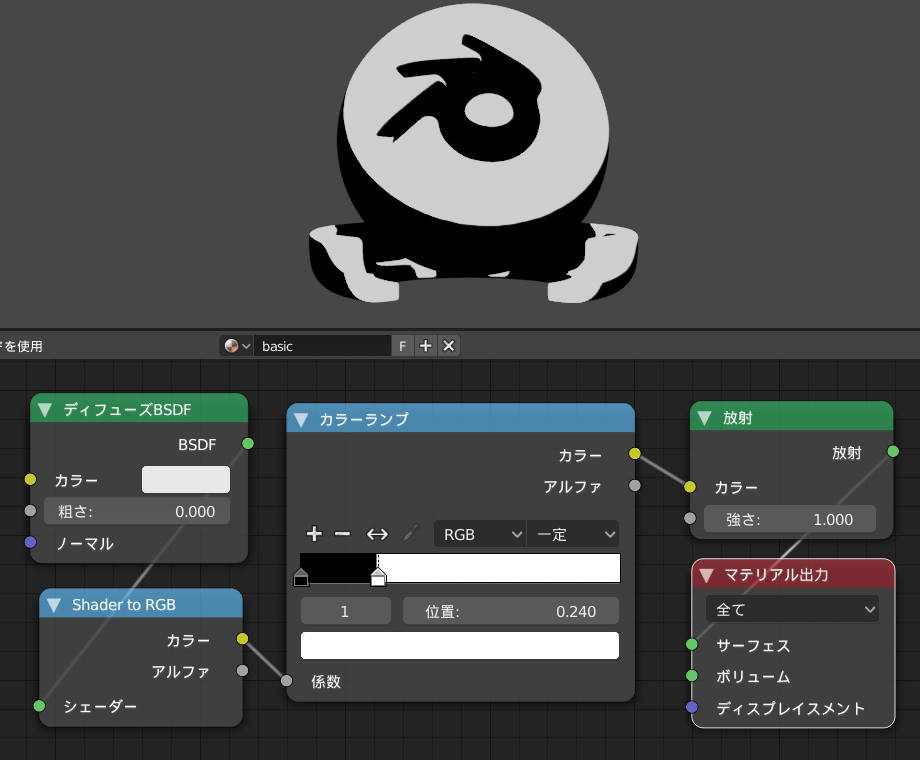Image resolution: width=920 pixels, height=760 pixels.
Task: Click the 粗さ input socket
Action: 31,511
